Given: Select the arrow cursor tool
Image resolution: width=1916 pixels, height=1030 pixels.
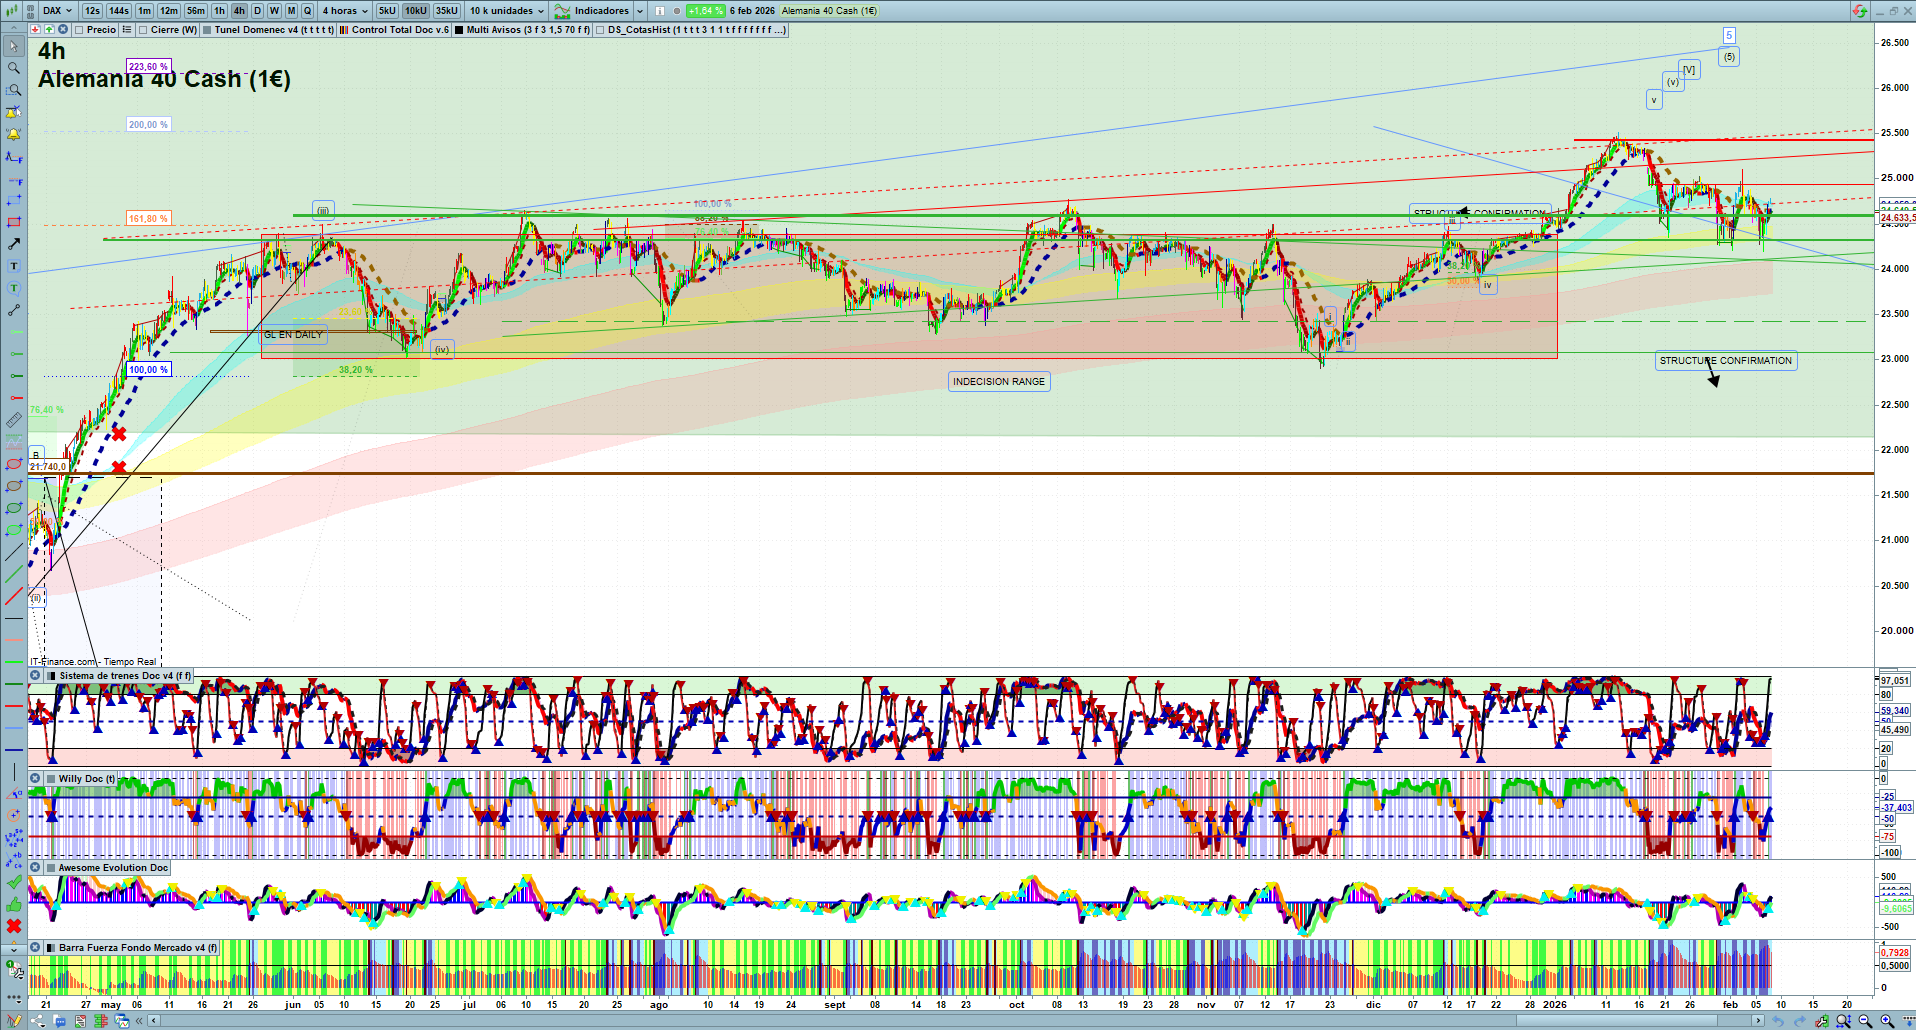Looking at the screenshot, I should [x=14, y=46].
